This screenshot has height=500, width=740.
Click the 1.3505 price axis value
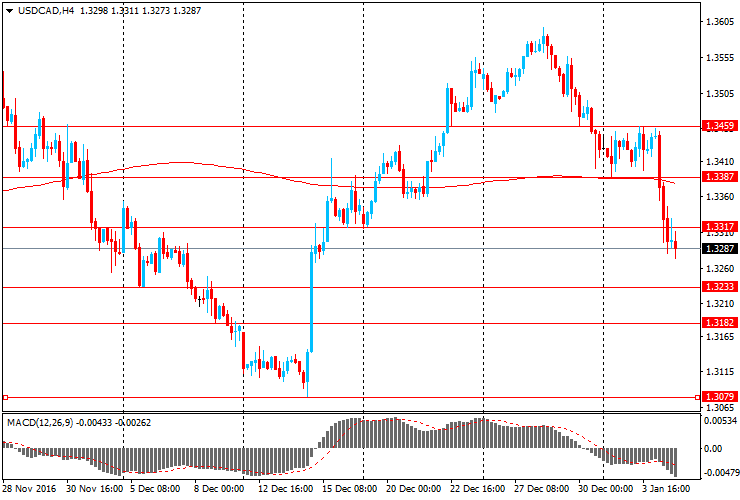(x=719, y=93)
